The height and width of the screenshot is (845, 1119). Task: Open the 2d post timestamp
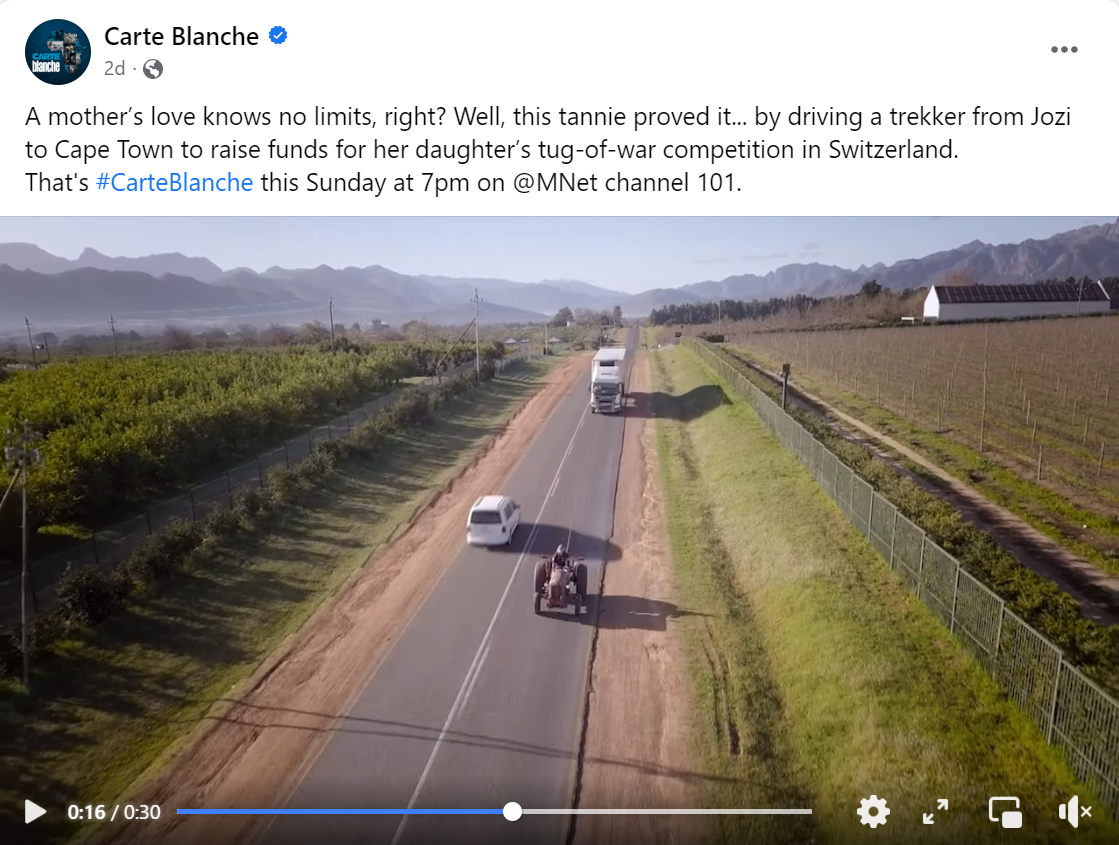coord(114,69)
